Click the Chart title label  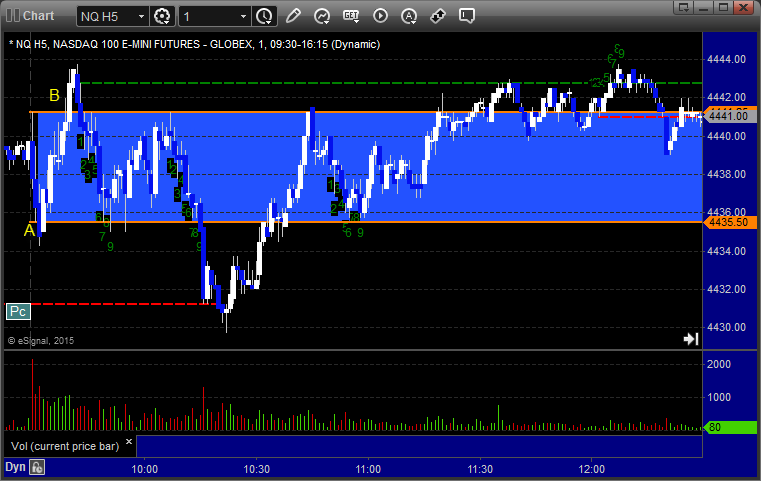pyautogui.click(x=39, y=16)
